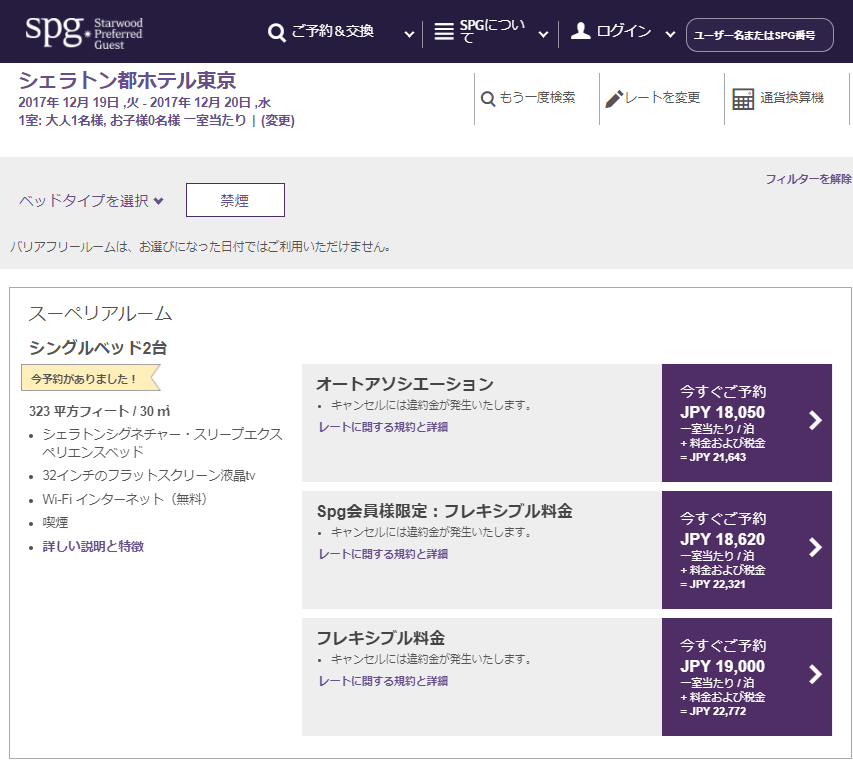Toggle the 禁煙 non-smoking filter

click(235, 200)
